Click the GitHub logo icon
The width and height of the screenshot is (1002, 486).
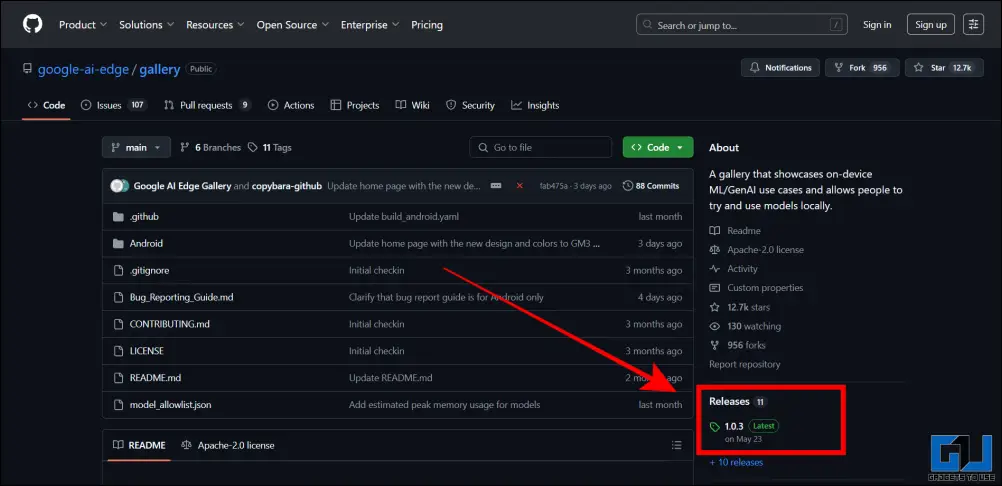click(33, 24)
